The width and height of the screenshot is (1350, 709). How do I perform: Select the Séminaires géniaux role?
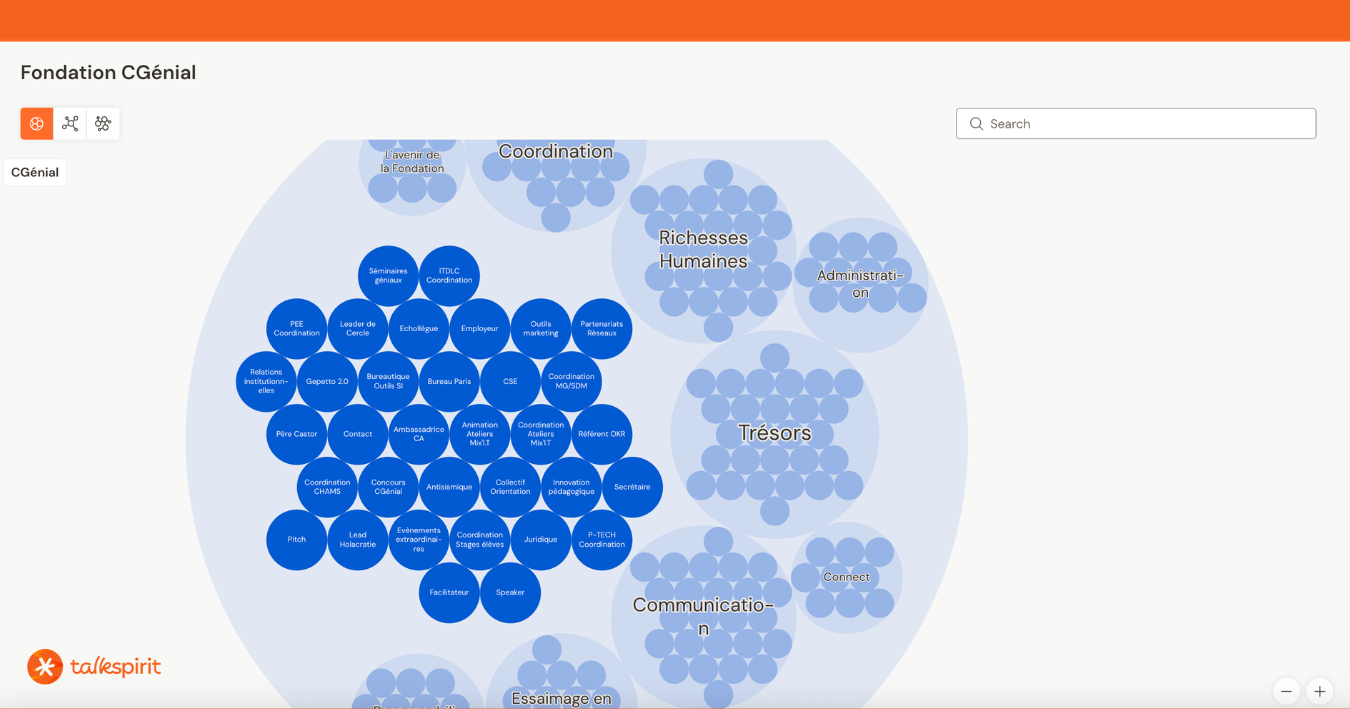point(388,276)
